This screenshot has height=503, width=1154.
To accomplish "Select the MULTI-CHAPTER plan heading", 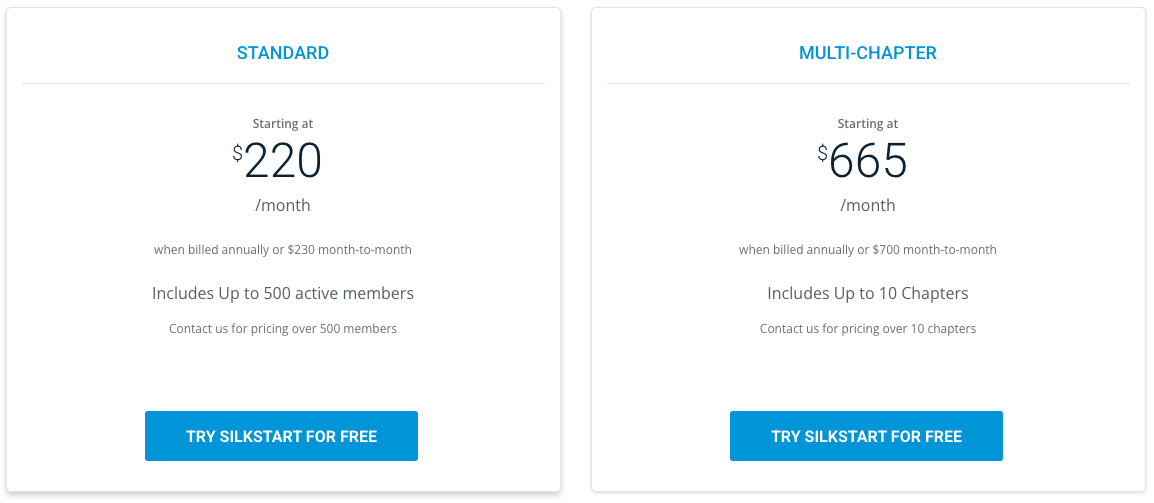I will tap(868, 53).
